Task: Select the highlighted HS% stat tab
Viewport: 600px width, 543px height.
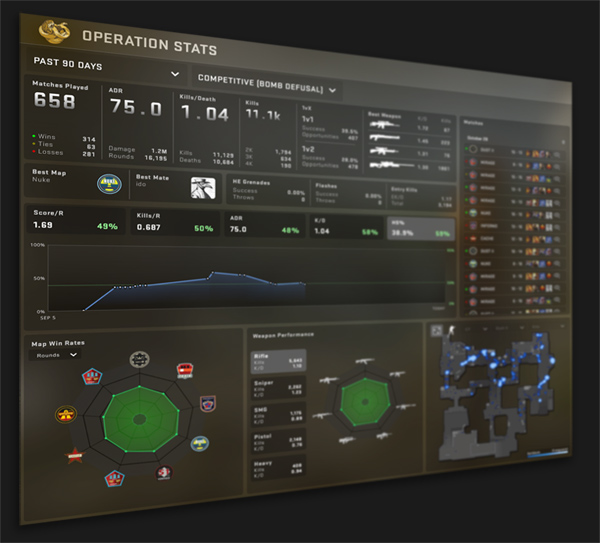Action: (422, 229)
